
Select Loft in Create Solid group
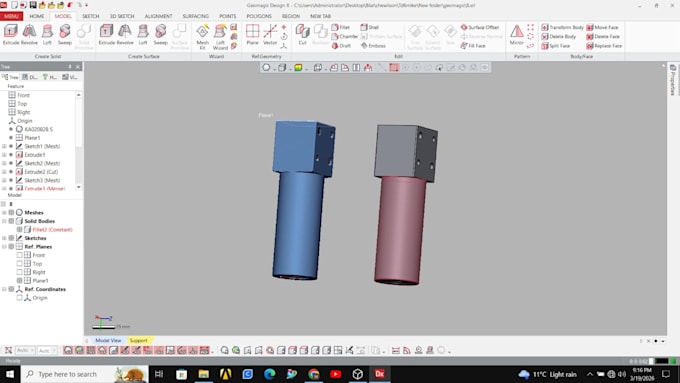click(47, 34)
